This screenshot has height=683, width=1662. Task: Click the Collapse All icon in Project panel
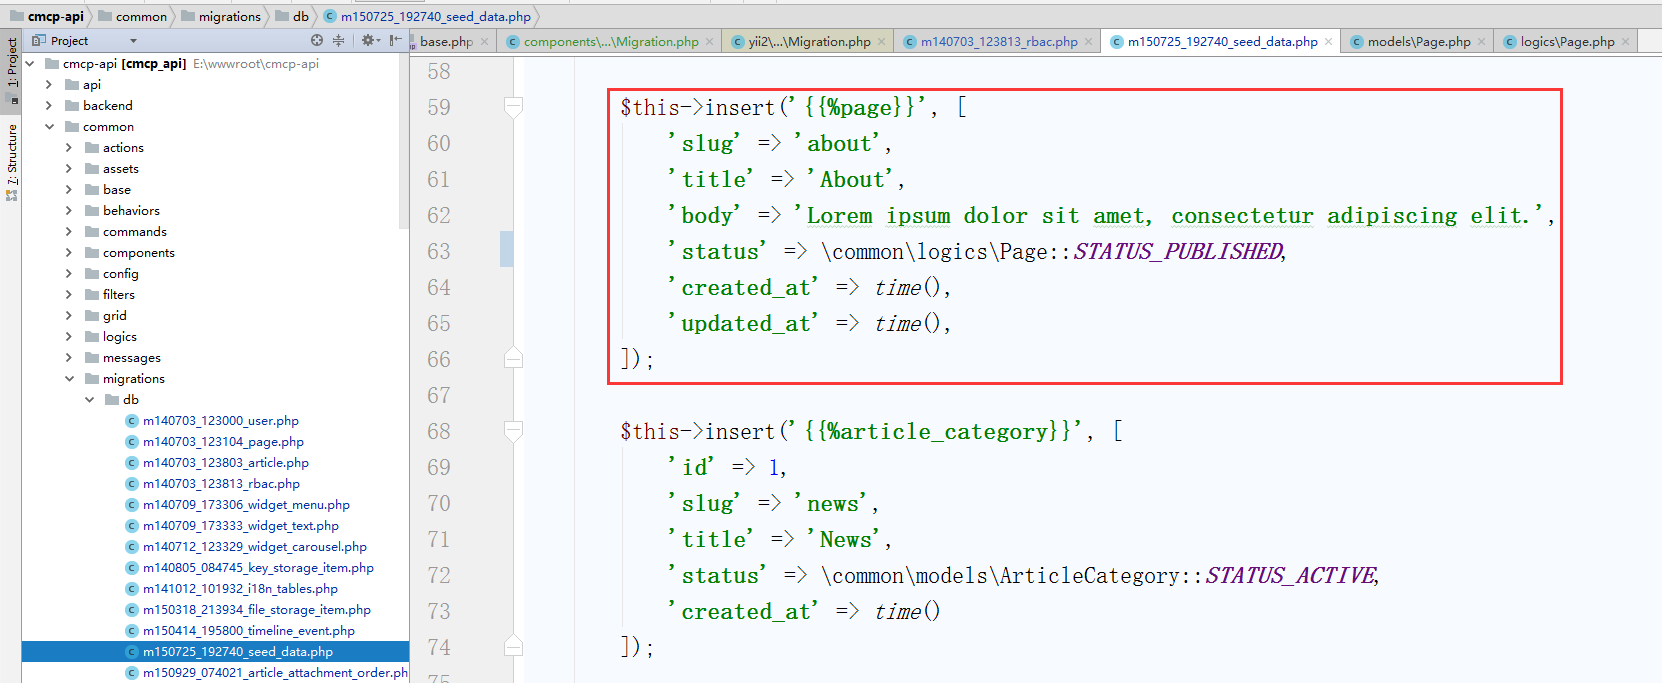[x=338, y=41]
